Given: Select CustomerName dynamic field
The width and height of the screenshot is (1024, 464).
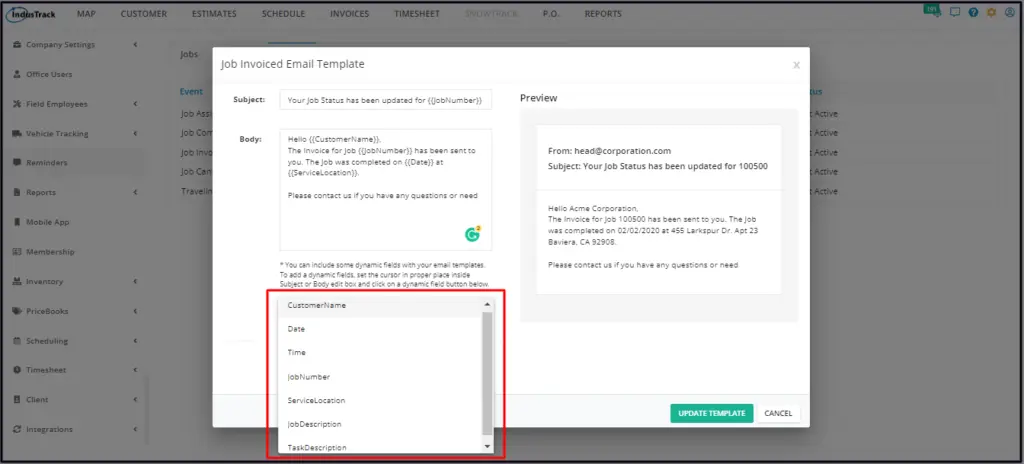Looking at the screenshot, I should pos(380,305).
